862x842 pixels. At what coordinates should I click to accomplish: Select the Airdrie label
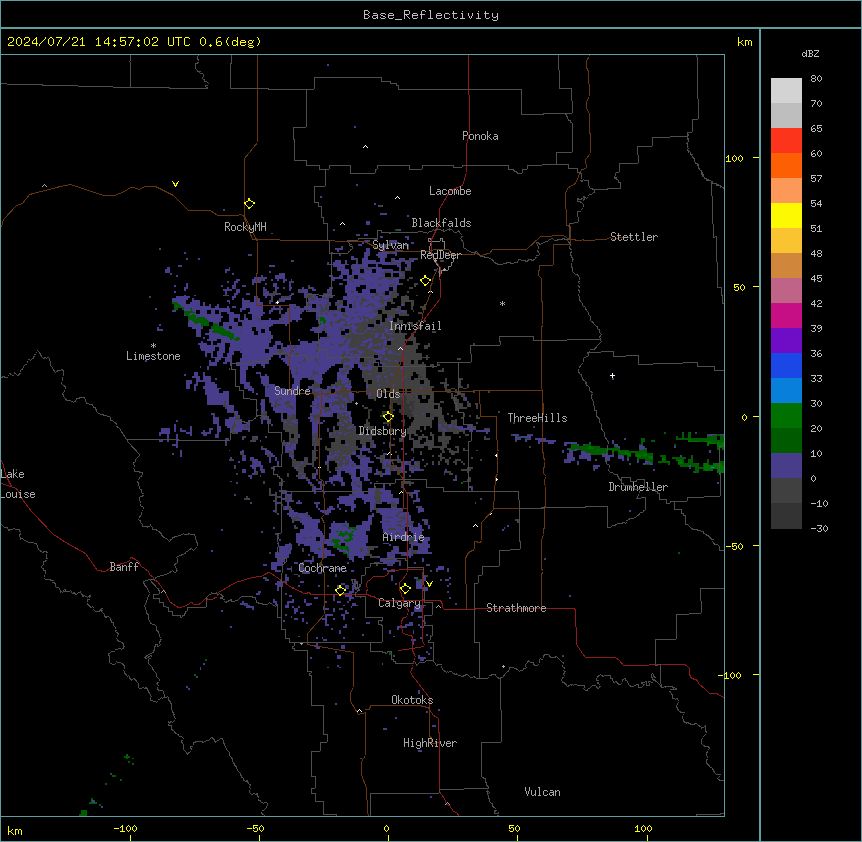pos(403,537)
